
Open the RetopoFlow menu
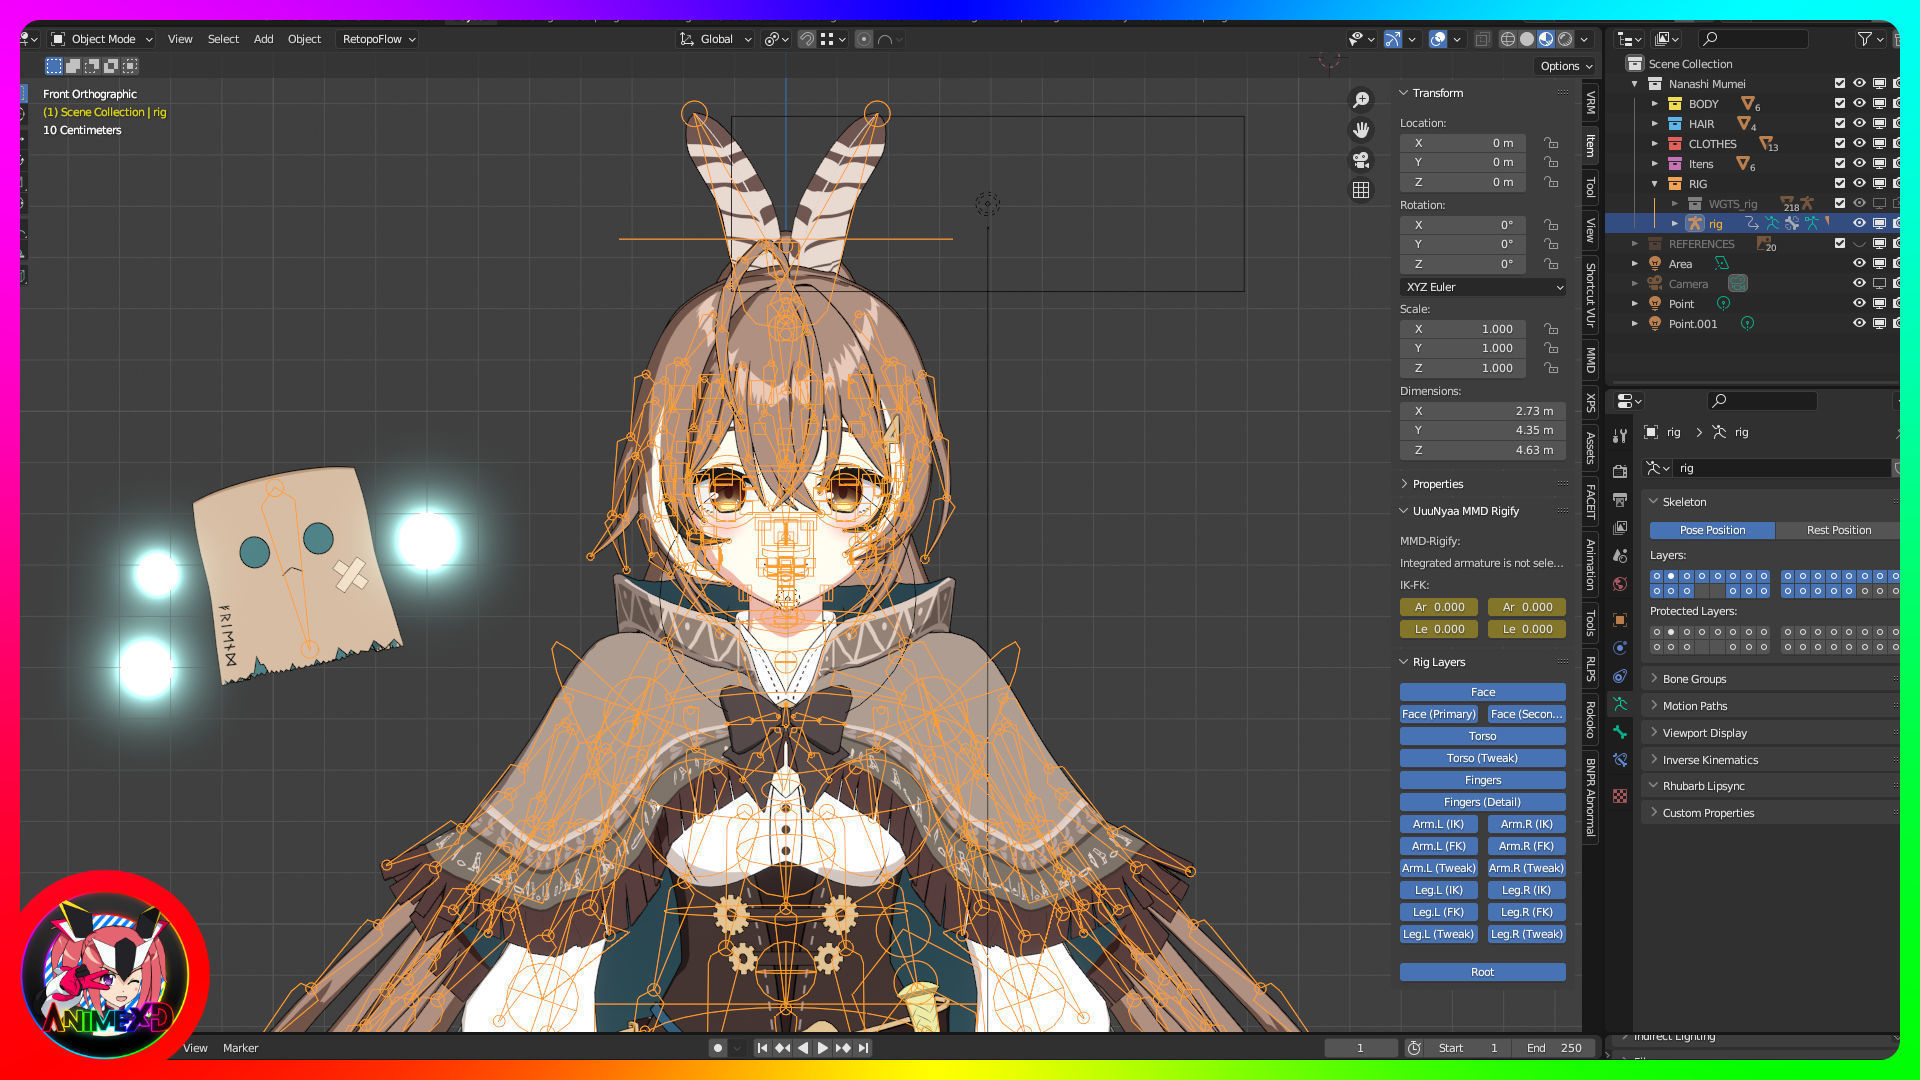click(377, 39)
